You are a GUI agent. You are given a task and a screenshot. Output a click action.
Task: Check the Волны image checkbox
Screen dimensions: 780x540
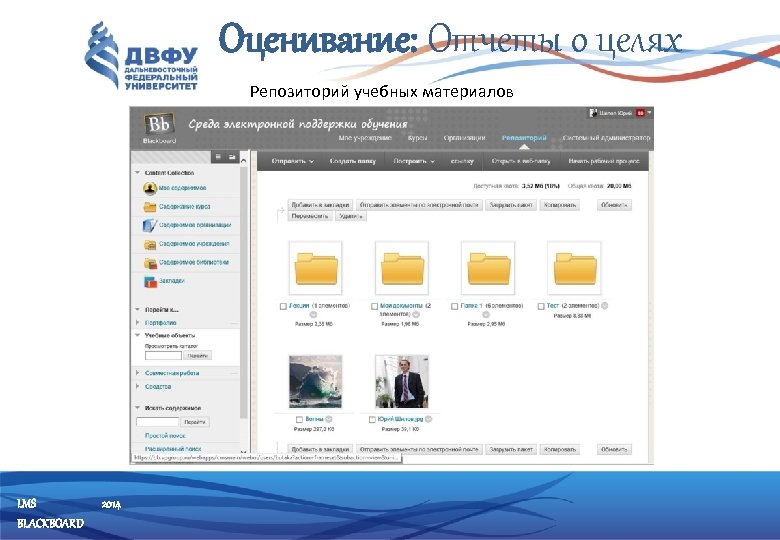pos(299,420)
